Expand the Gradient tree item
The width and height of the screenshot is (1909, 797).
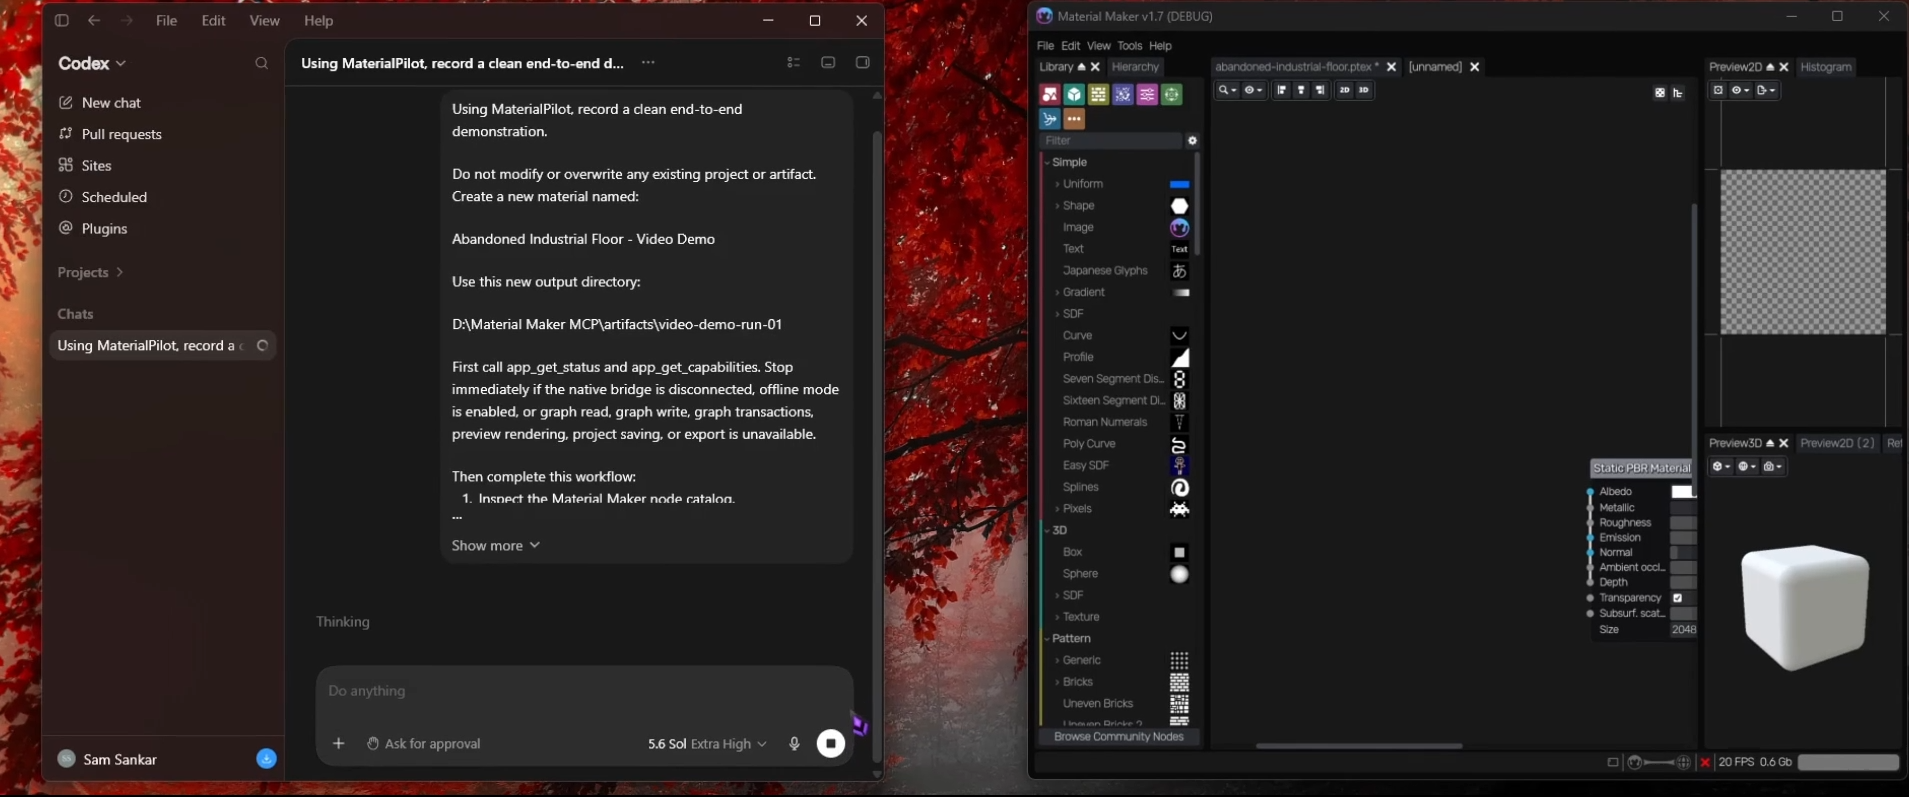pos(1057,293)
